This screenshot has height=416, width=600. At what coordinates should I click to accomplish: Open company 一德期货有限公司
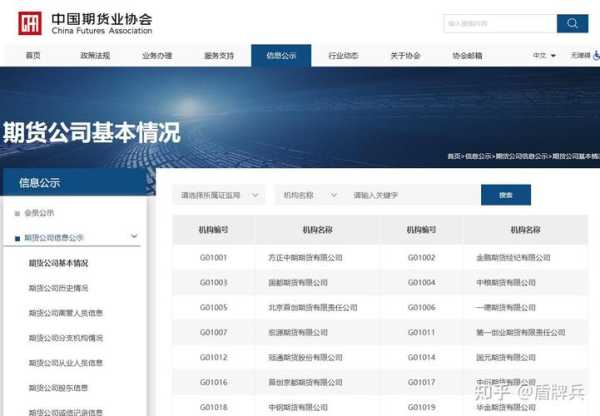click(505, 307)
